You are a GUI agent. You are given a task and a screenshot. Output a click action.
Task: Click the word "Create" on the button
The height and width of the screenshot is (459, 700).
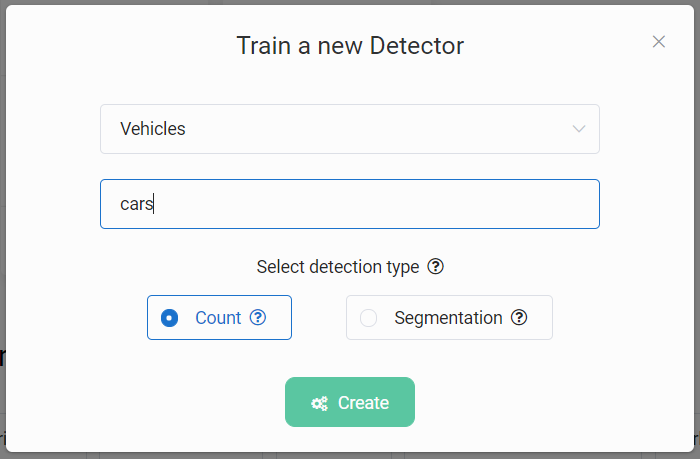coord(363,403)
